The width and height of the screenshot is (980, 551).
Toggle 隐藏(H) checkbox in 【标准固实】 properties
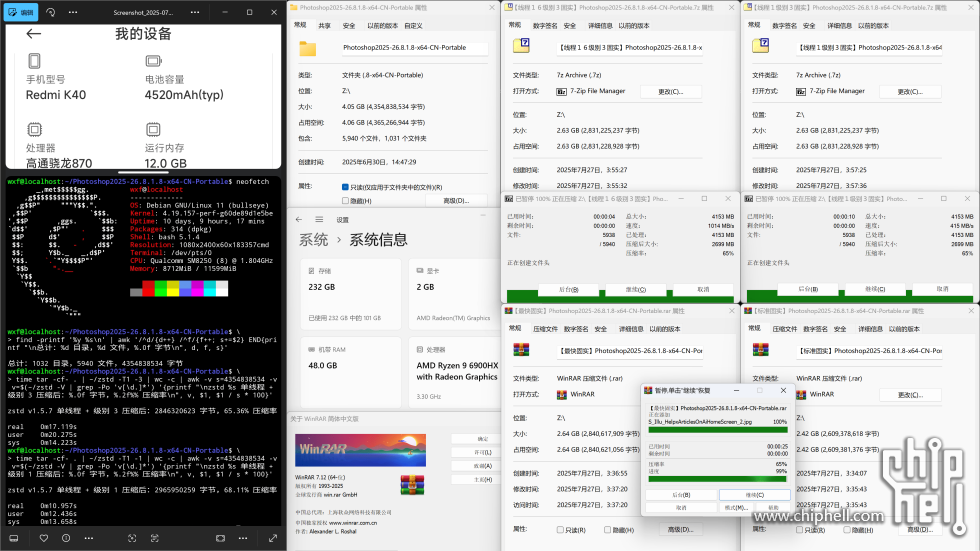[x=847, y=530]
